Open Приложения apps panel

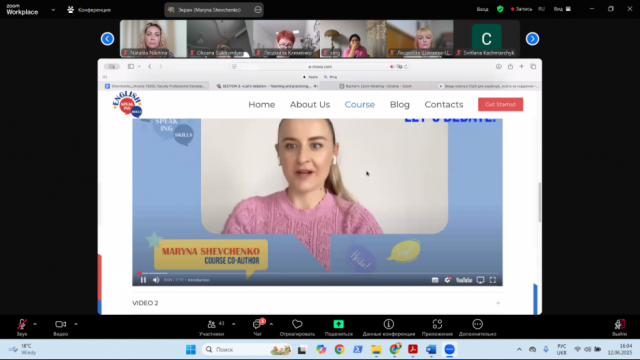tap(437, 328)
